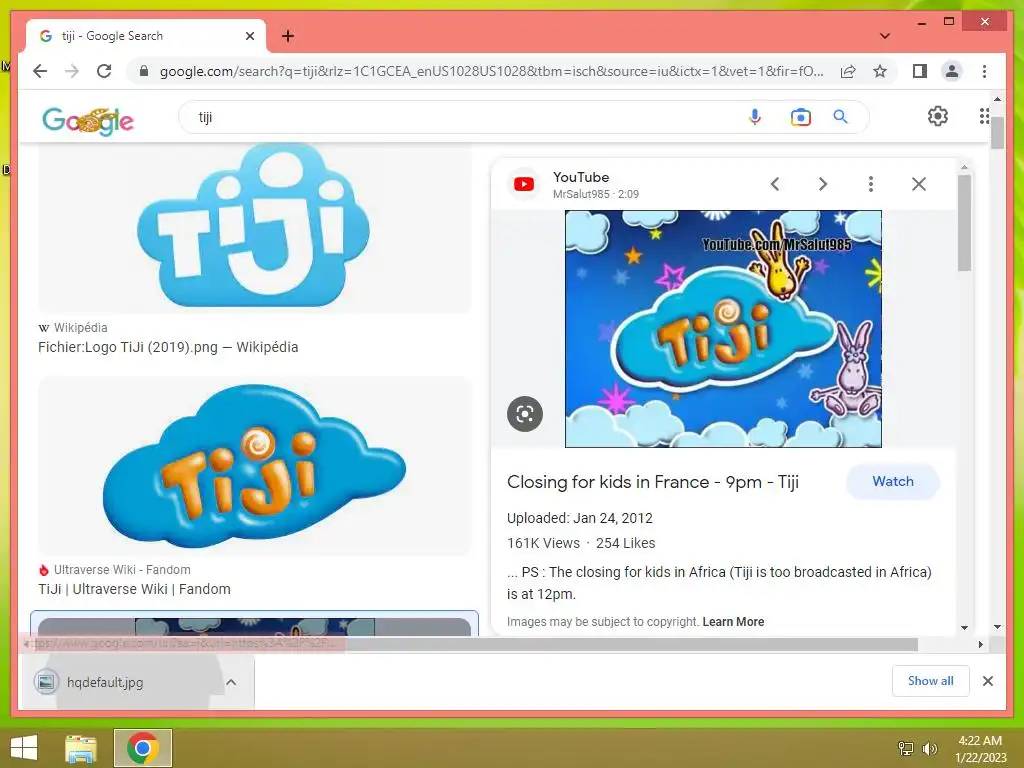1024x768 pixels.
Task: Click the page vertical scrollbar thumb
Action: [x=997, y=134]
